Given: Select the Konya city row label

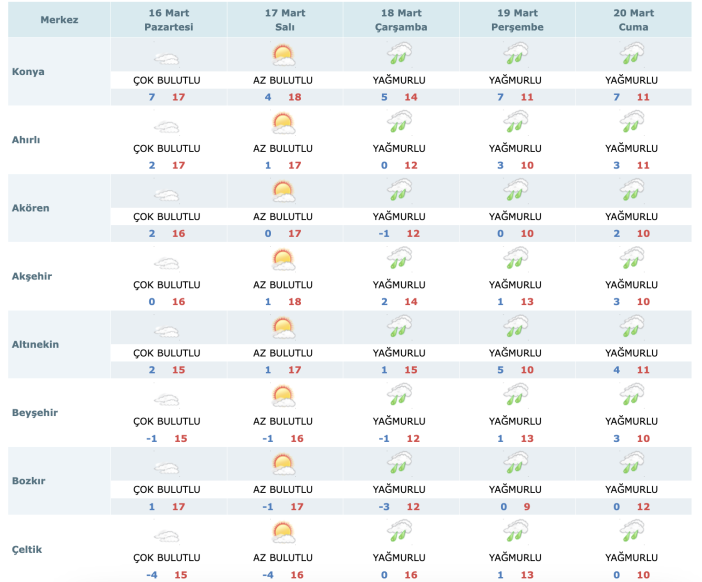Looking at the screenshot, I should 28,72.
